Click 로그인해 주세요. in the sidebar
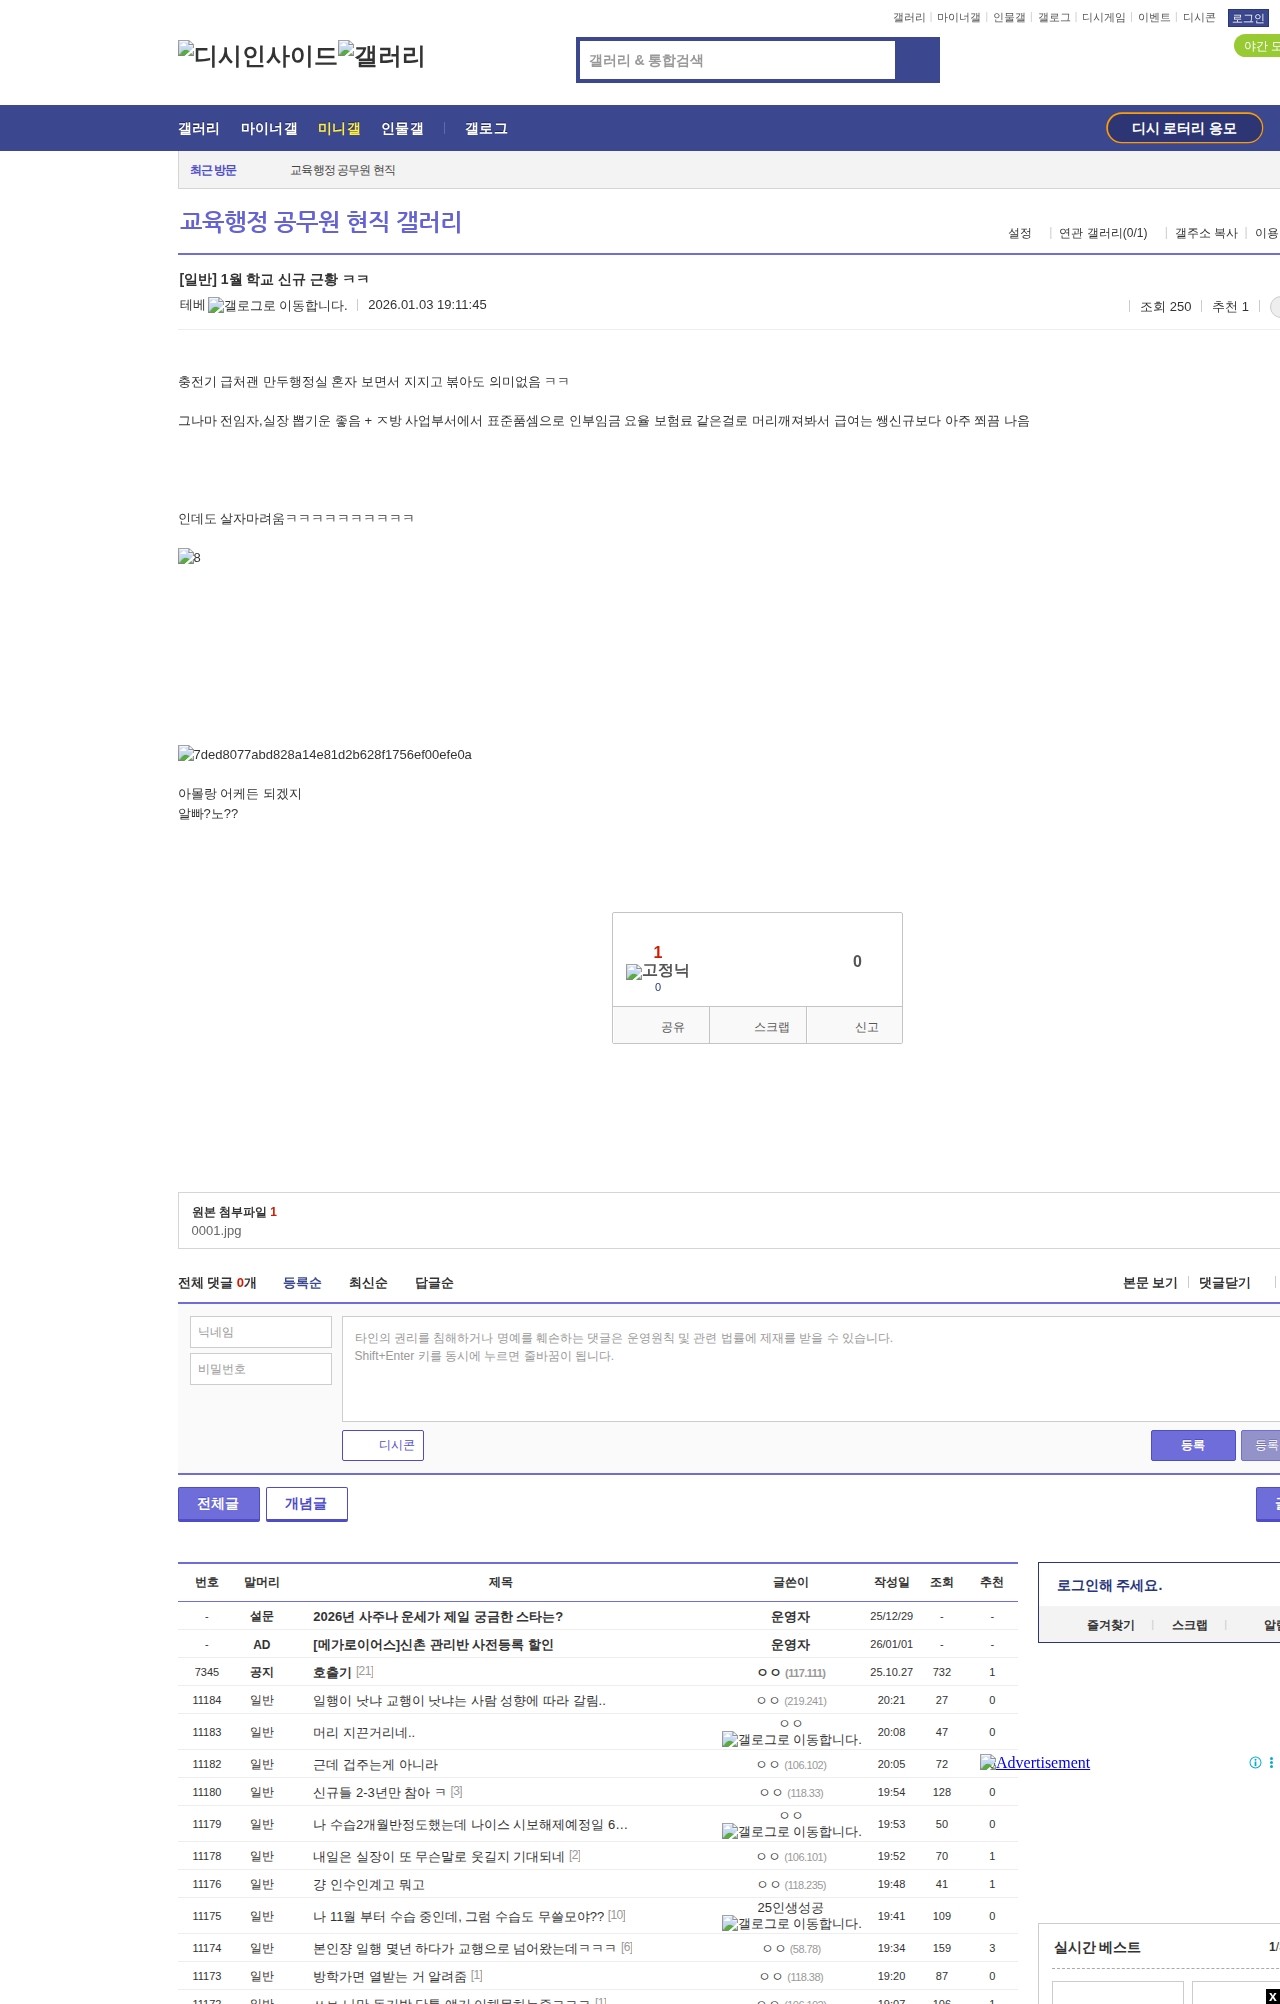Screen dimensions: 1280x2004 tap(1110, 1585)
